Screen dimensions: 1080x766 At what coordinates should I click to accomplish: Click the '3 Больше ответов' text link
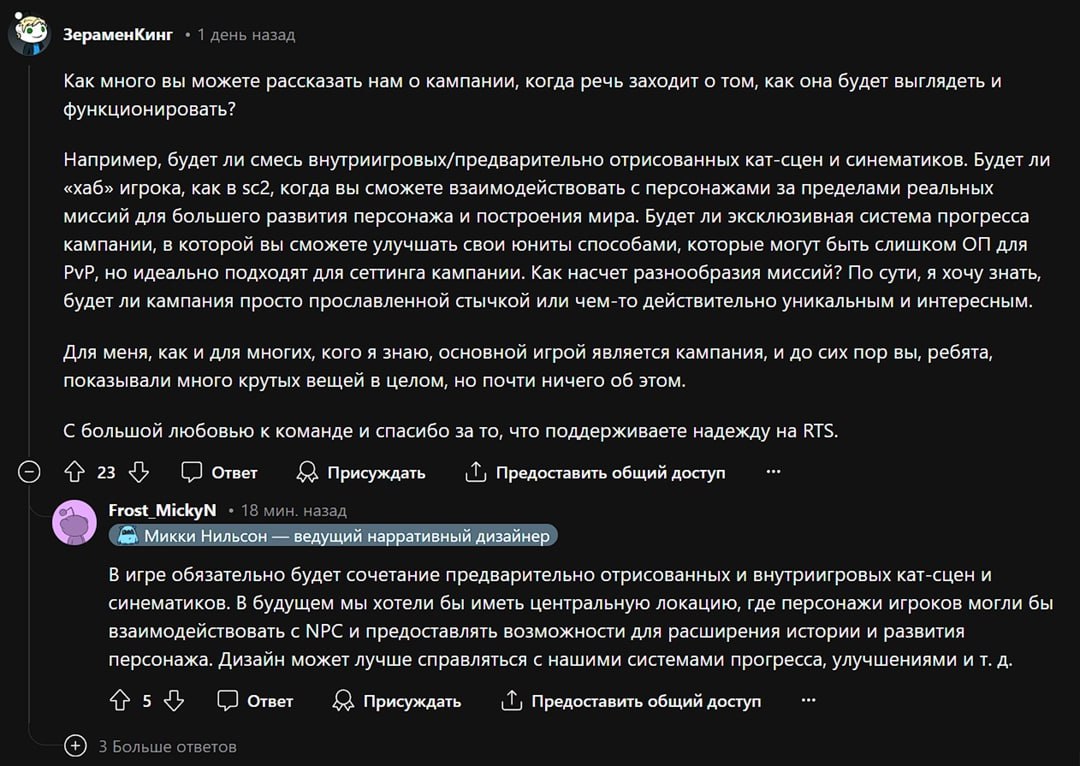click(x=167, y=747)
